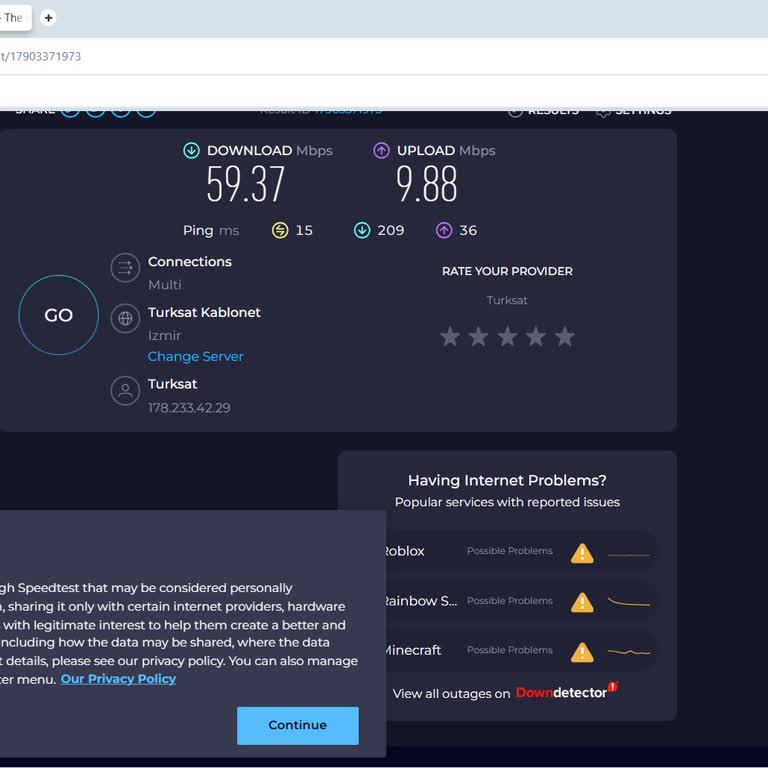Click the user profile icon beside Turksat ISP
768x768 pixels.
click(x=125, y=390)
